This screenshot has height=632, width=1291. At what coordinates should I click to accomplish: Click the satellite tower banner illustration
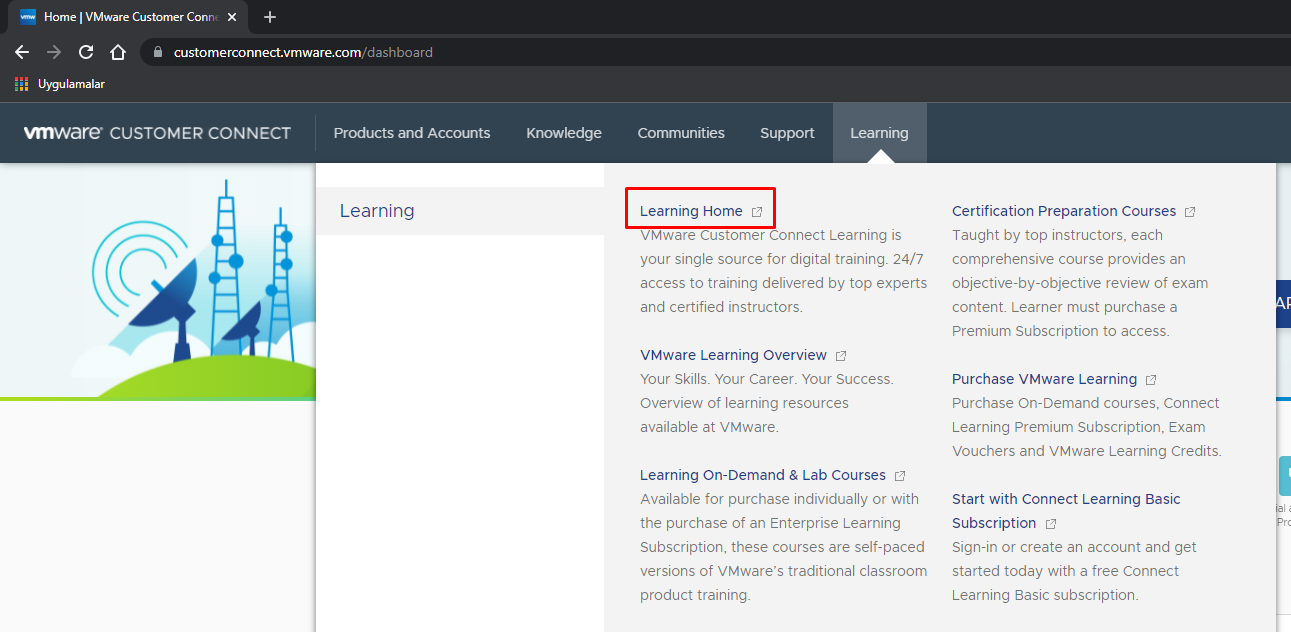pos(158,283)
